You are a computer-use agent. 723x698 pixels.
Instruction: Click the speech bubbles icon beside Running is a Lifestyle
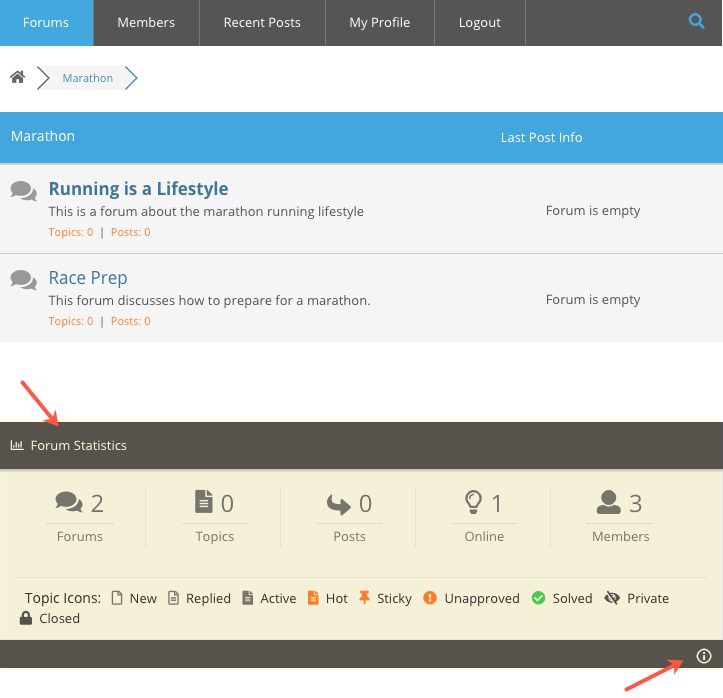pos(24,190)
